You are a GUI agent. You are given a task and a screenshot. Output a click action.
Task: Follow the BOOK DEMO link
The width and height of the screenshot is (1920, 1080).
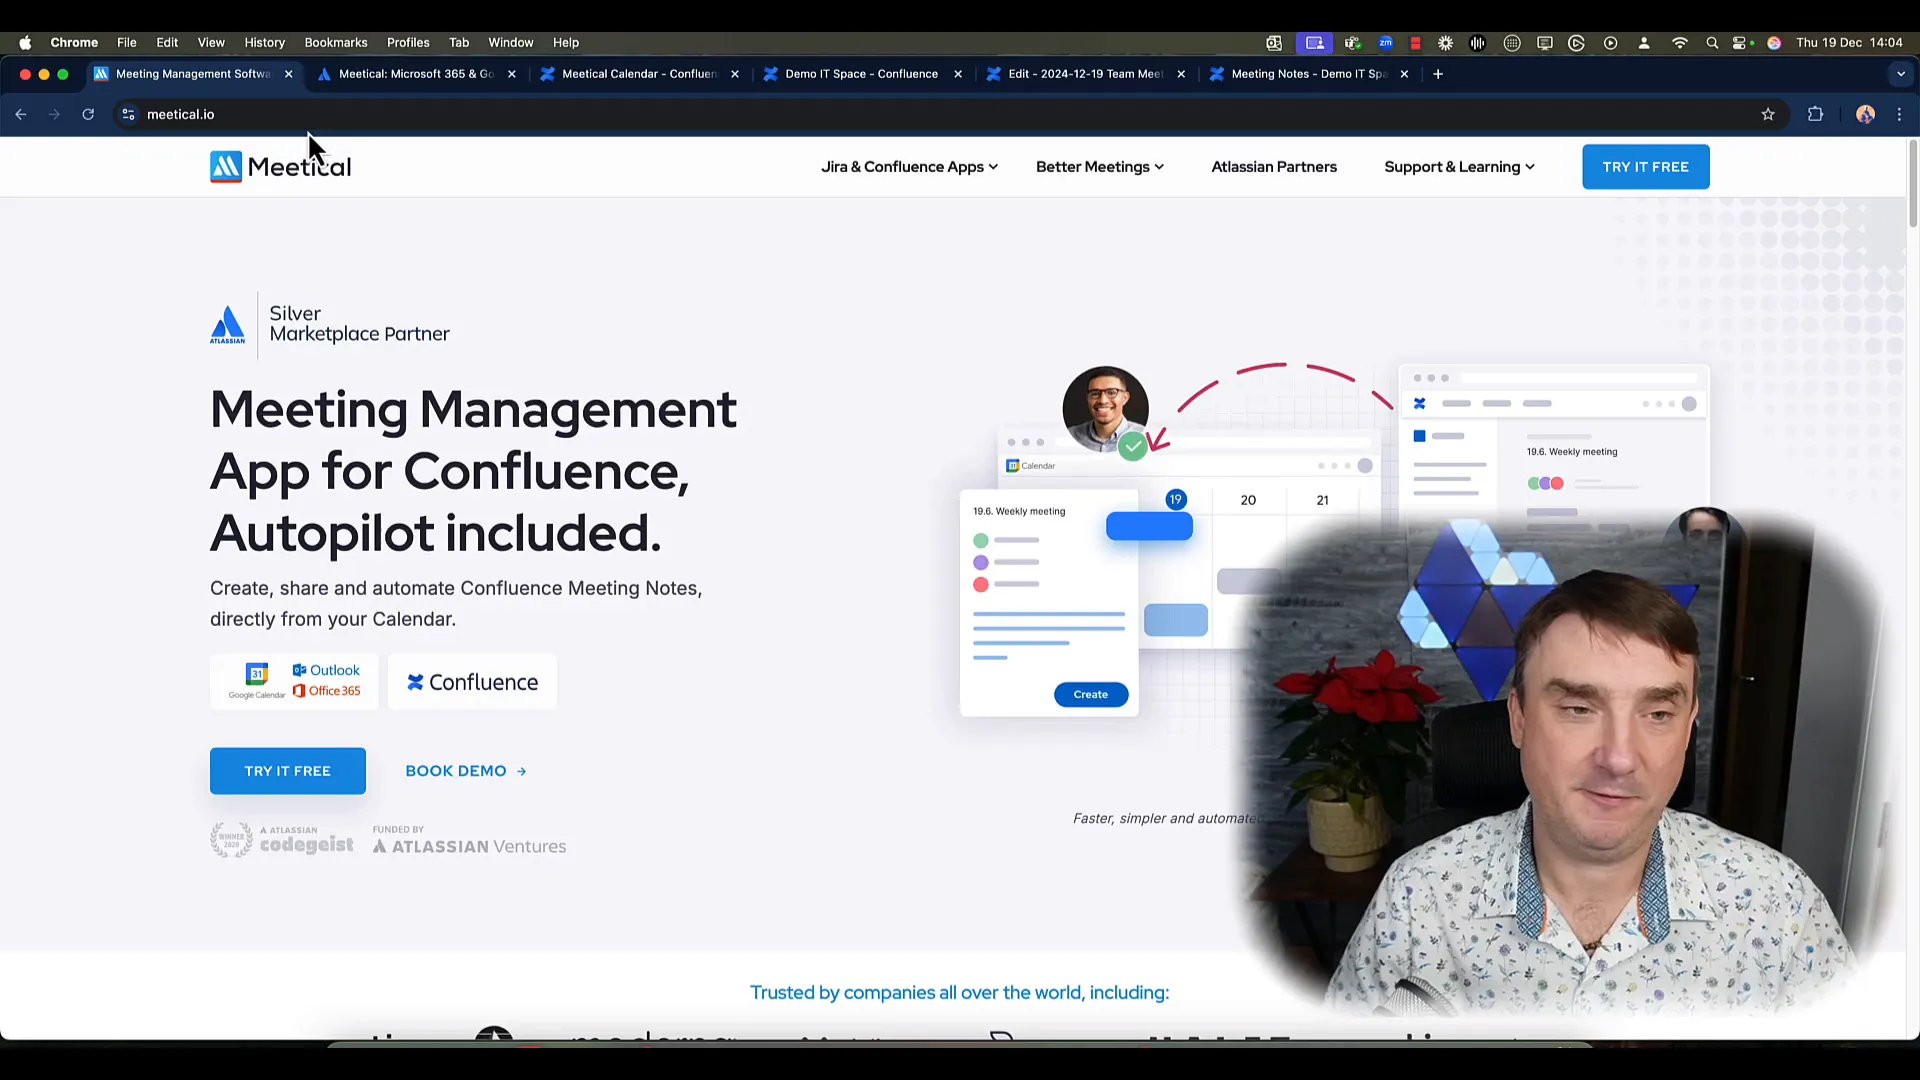pos(466,771)
